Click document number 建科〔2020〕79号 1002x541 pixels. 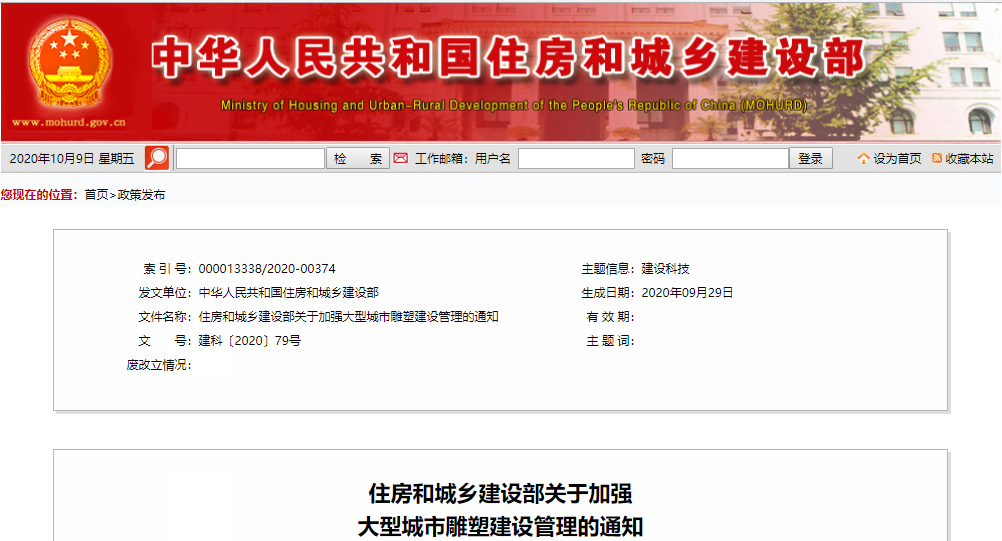point(249,341)
